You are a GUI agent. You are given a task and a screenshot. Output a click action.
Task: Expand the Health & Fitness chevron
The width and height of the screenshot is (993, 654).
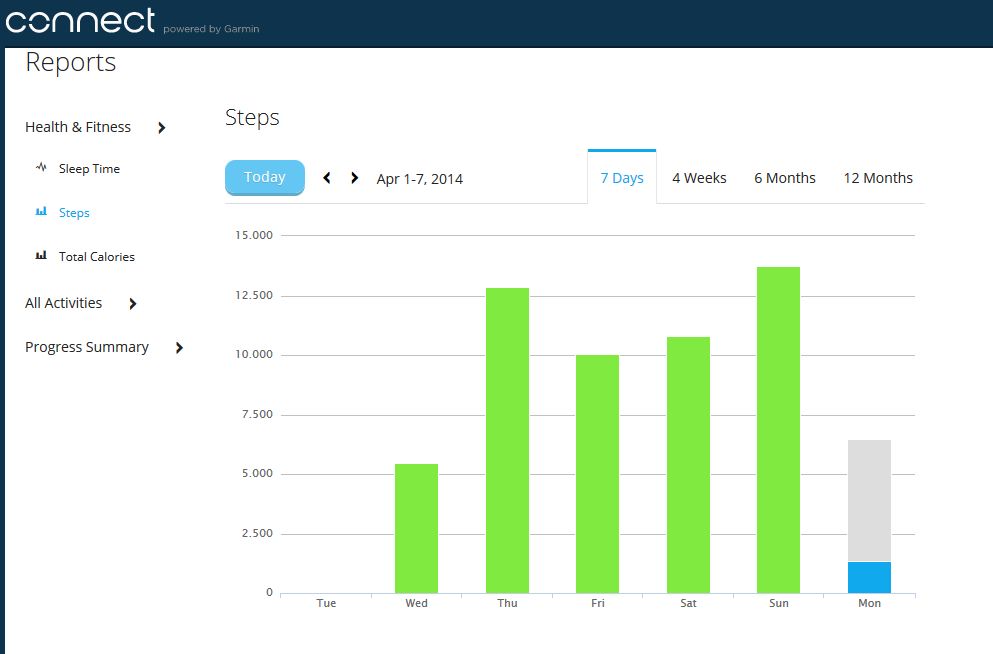click(x=161, y=128)
